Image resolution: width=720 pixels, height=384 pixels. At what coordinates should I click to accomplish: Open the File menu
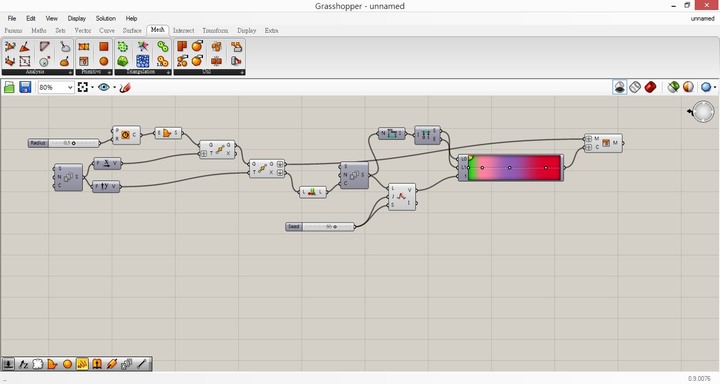(12, 18)
